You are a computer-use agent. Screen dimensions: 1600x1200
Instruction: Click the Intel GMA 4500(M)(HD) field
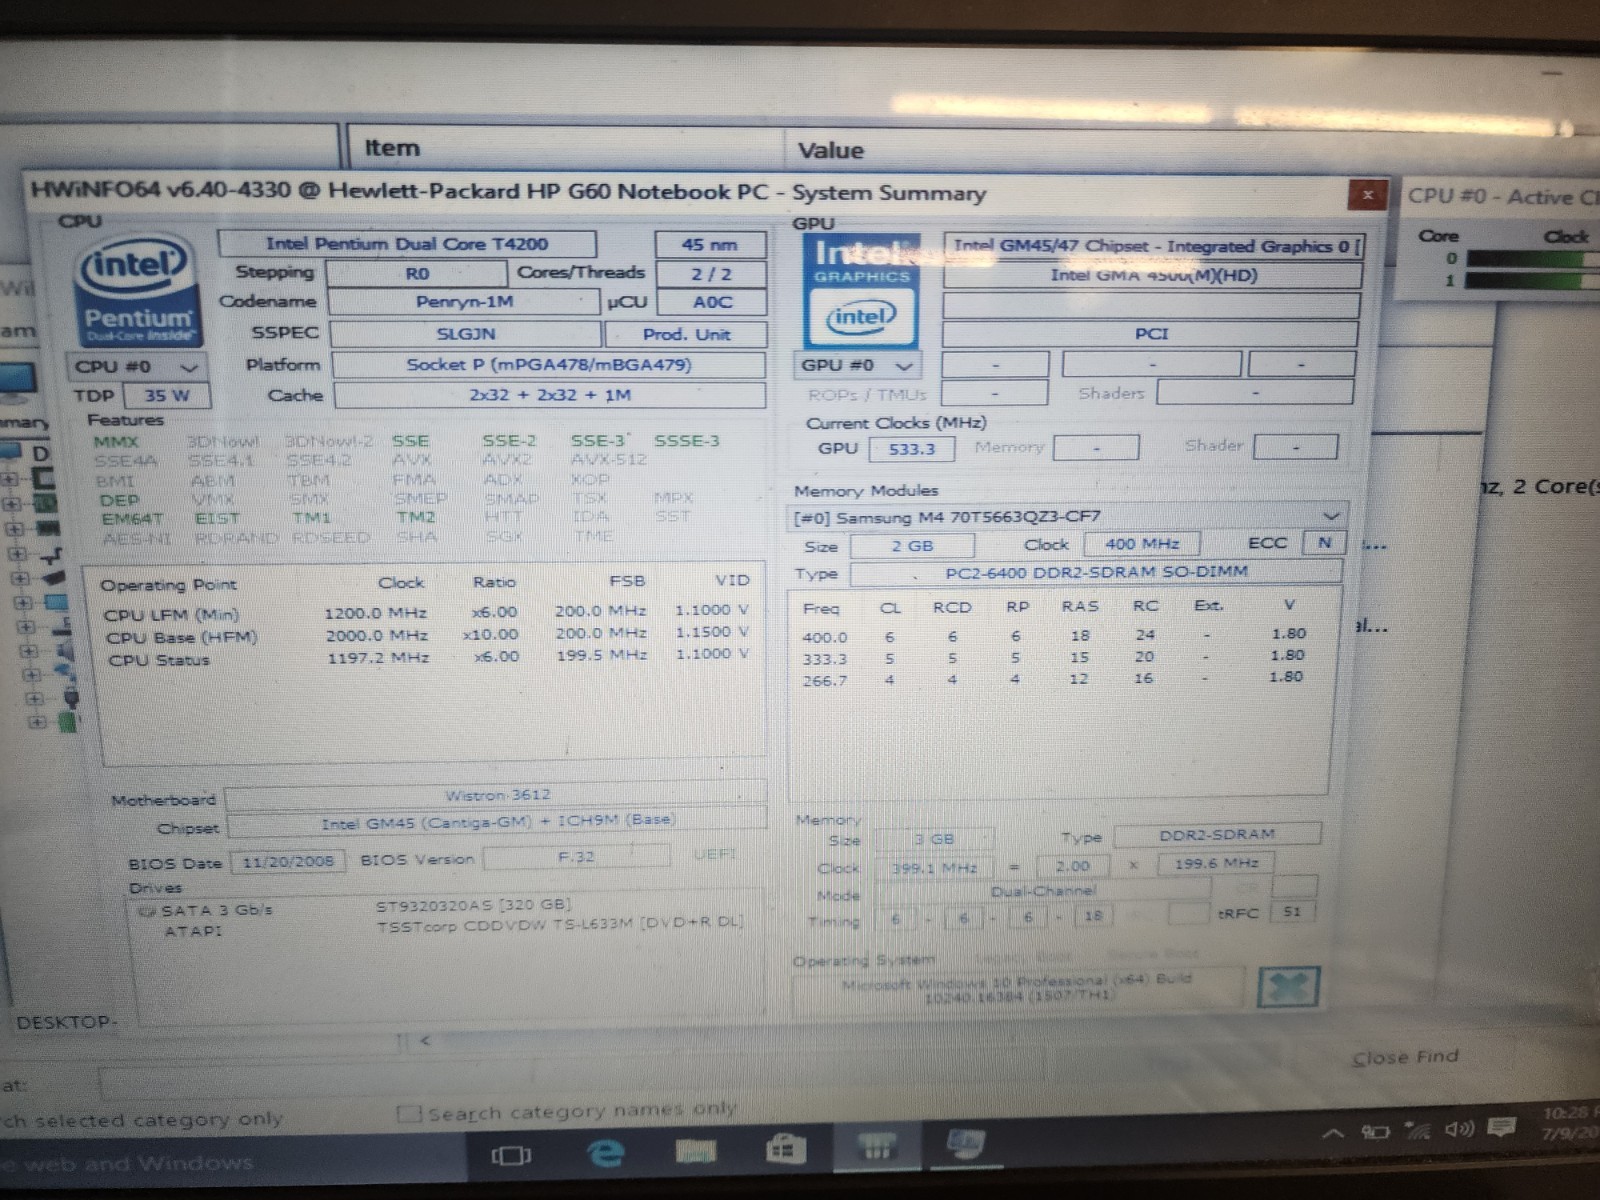click(1152, 275)
